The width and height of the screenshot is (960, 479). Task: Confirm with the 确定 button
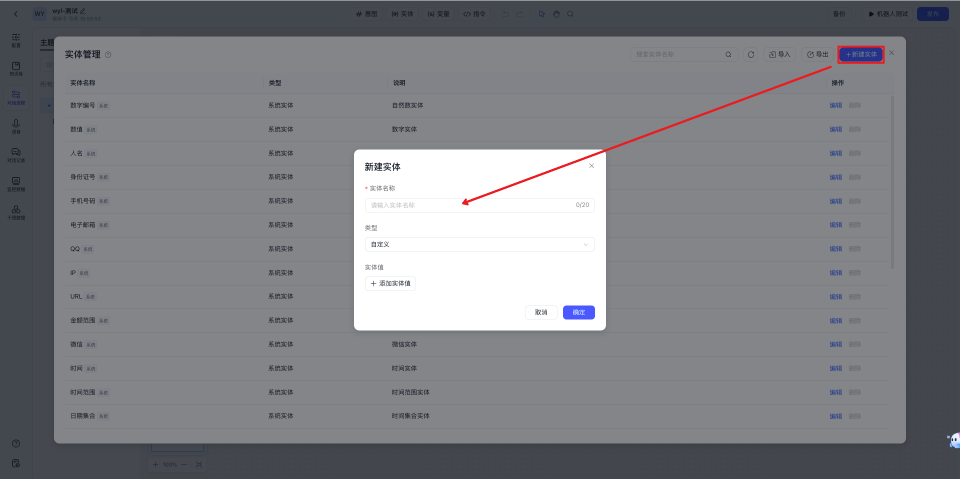tap(578, 312)
